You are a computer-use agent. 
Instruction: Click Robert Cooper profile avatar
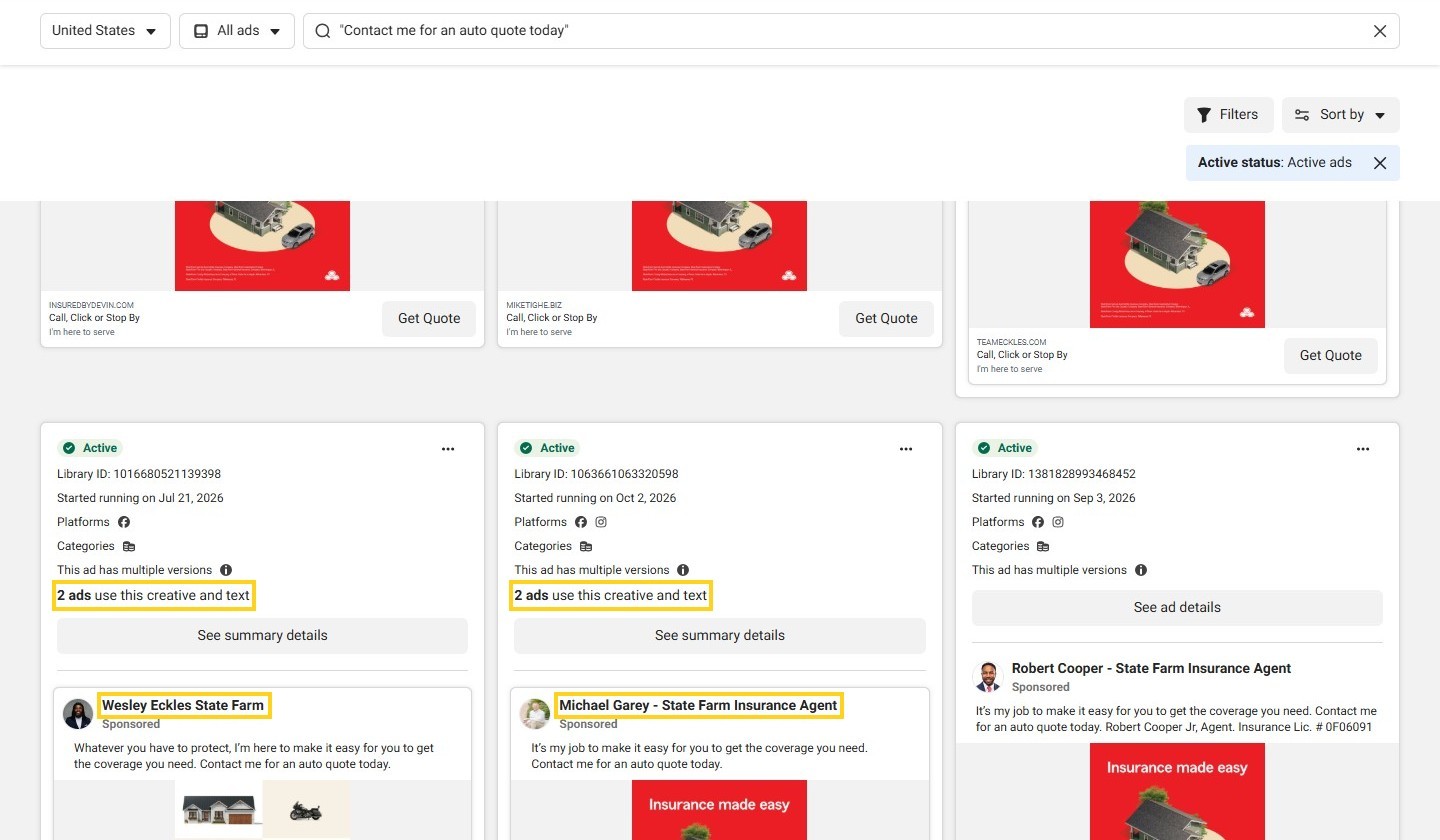(988, 677)
